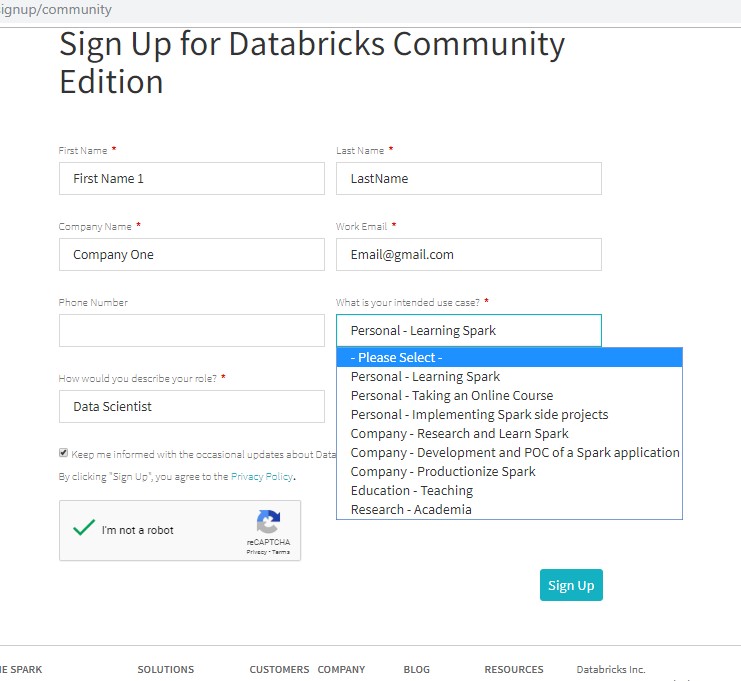This screenshot has width=741, height=681.
Task: Open the intended use case dropdown
Action: (468, 331)
